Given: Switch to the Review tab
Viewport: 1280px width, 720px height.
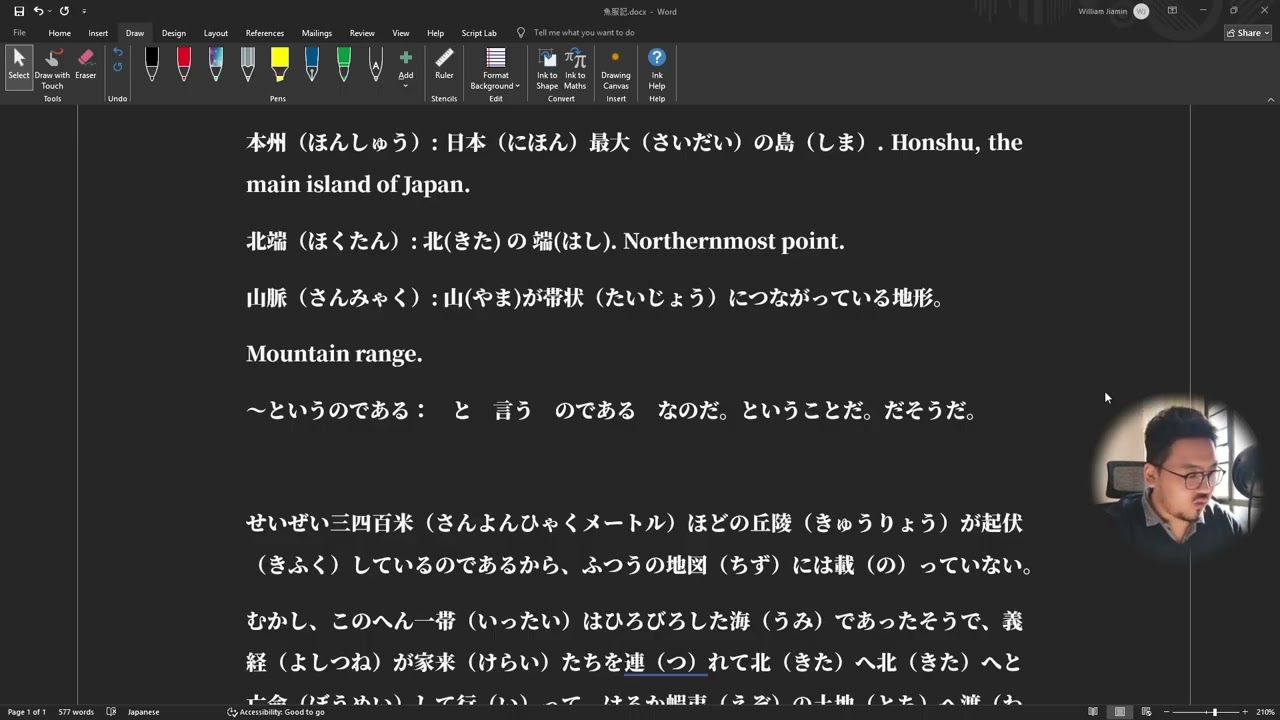Looking at the screenshot, I should pyautogui.click(x=362, y=33).
